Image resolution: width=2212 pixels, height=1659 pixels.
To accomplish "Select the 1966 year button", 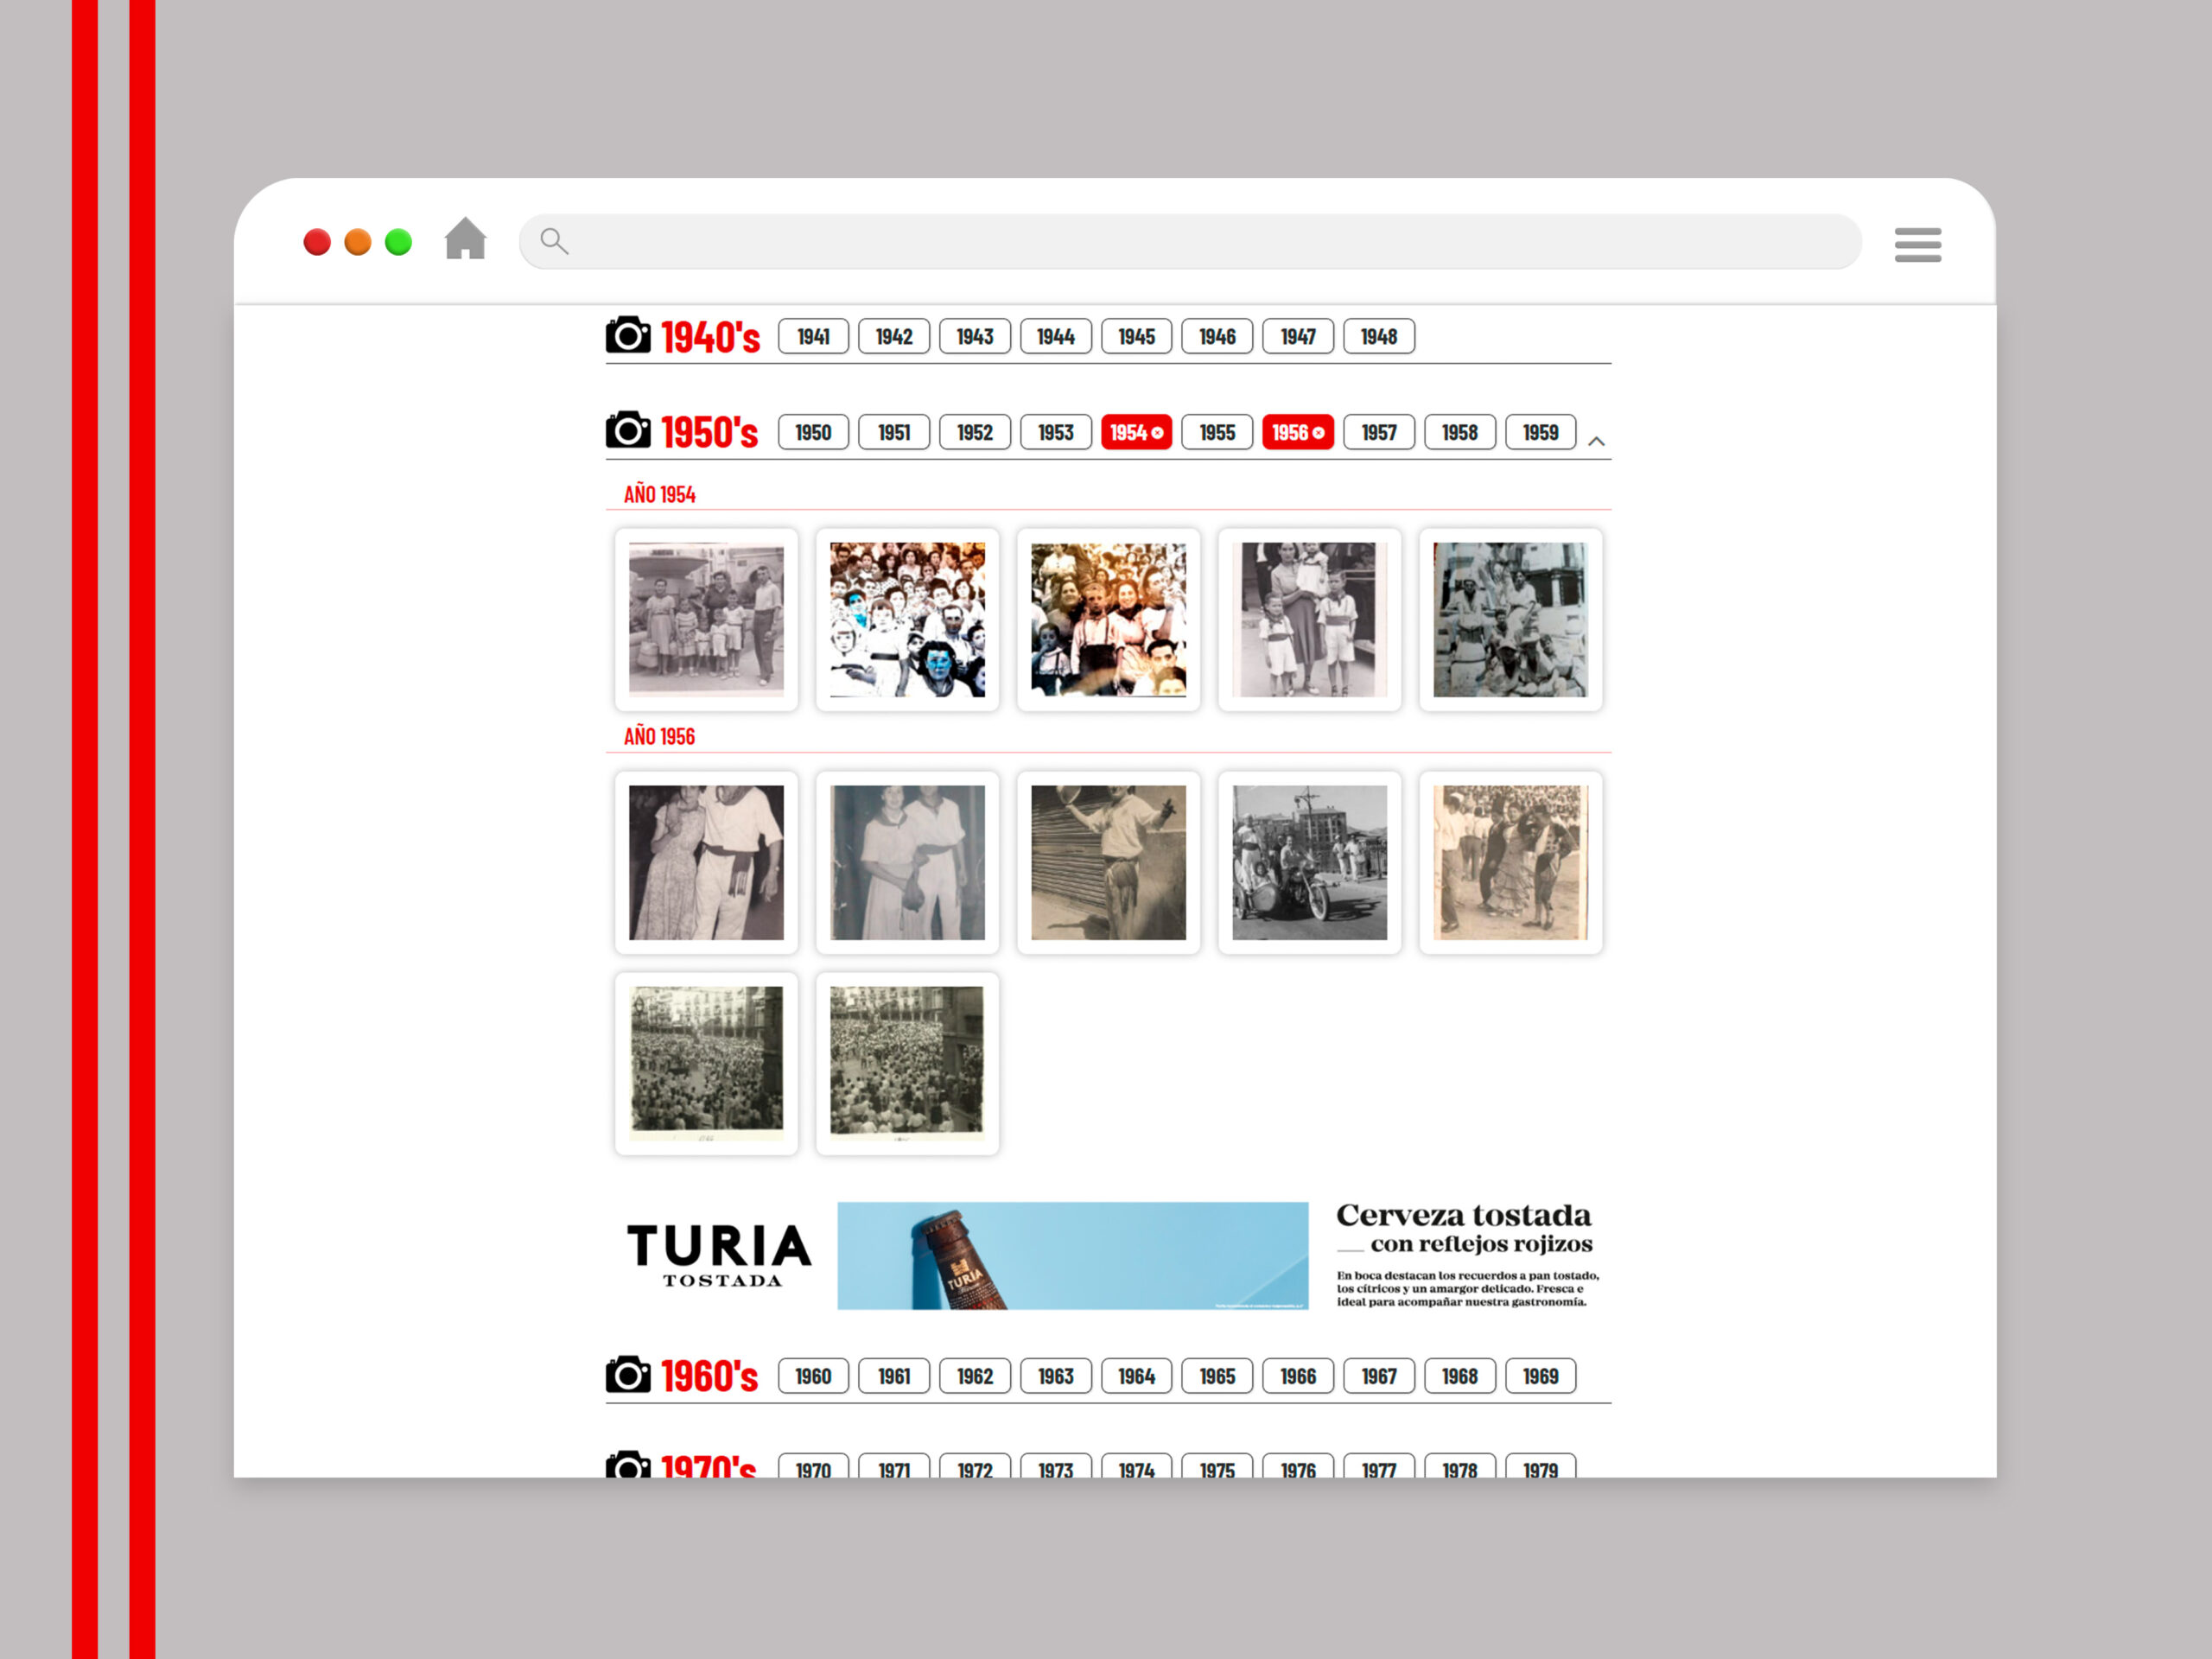I will click(x=1298, y=1376).
